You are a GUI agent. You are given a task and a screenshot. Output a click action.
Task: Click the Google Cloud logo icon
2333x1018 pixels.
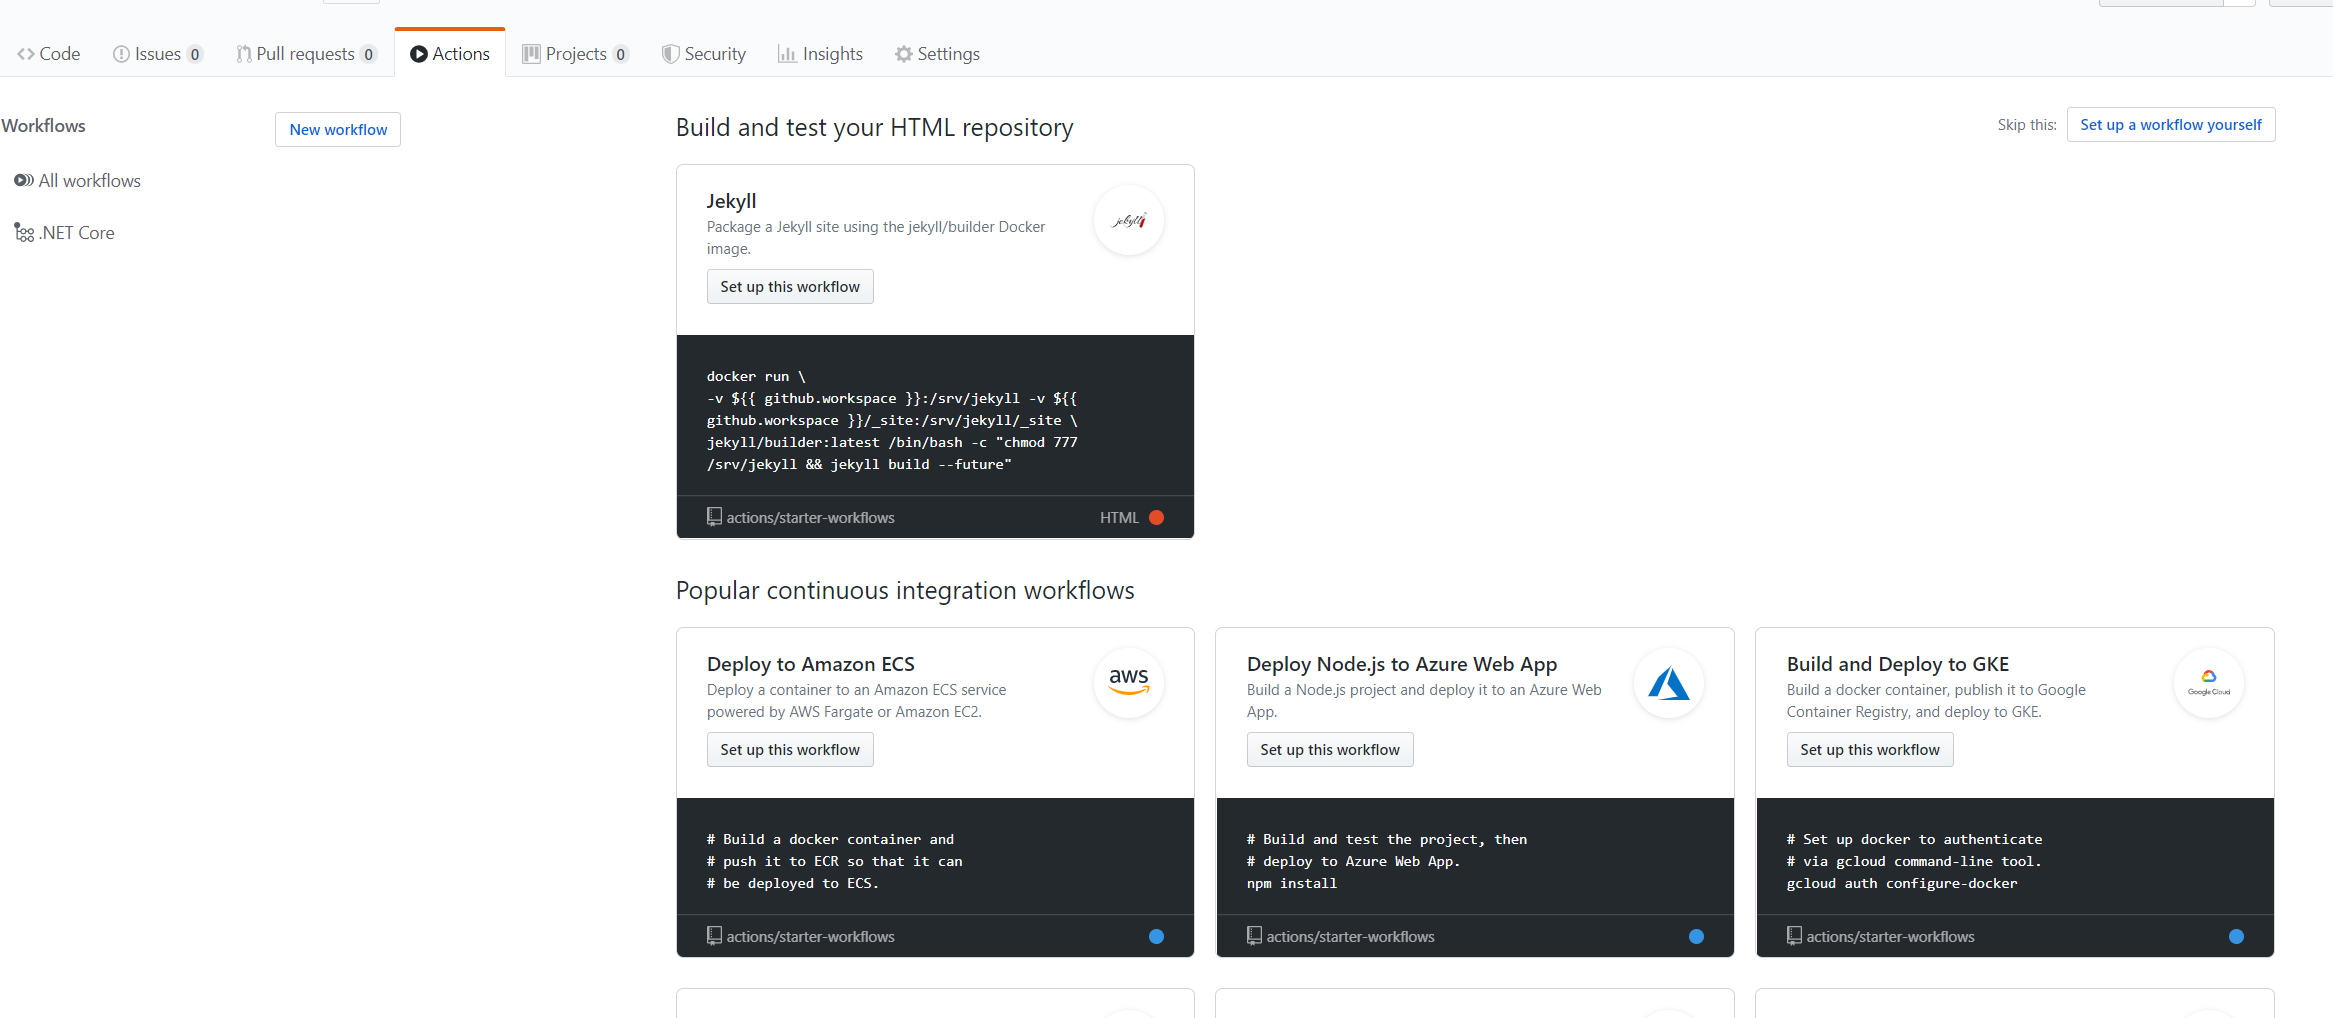coord(2209,683)
